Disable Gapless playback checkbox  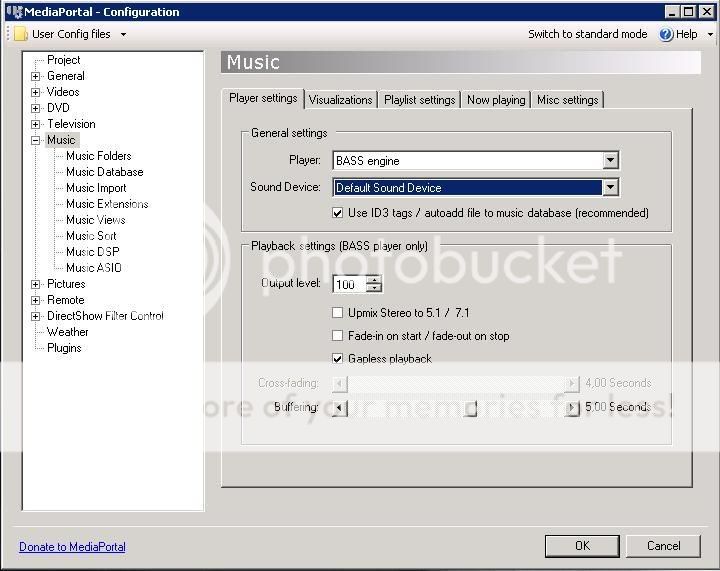point(338,358)
